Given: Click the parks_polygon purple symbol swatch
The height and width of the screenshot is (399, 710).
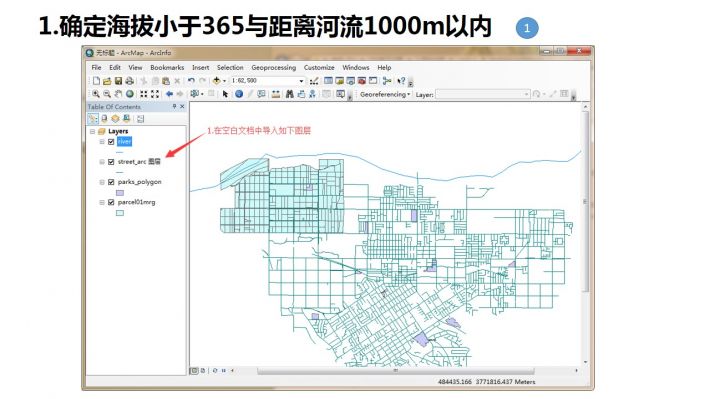Looking at the screenshot, I should coord(120,193).
